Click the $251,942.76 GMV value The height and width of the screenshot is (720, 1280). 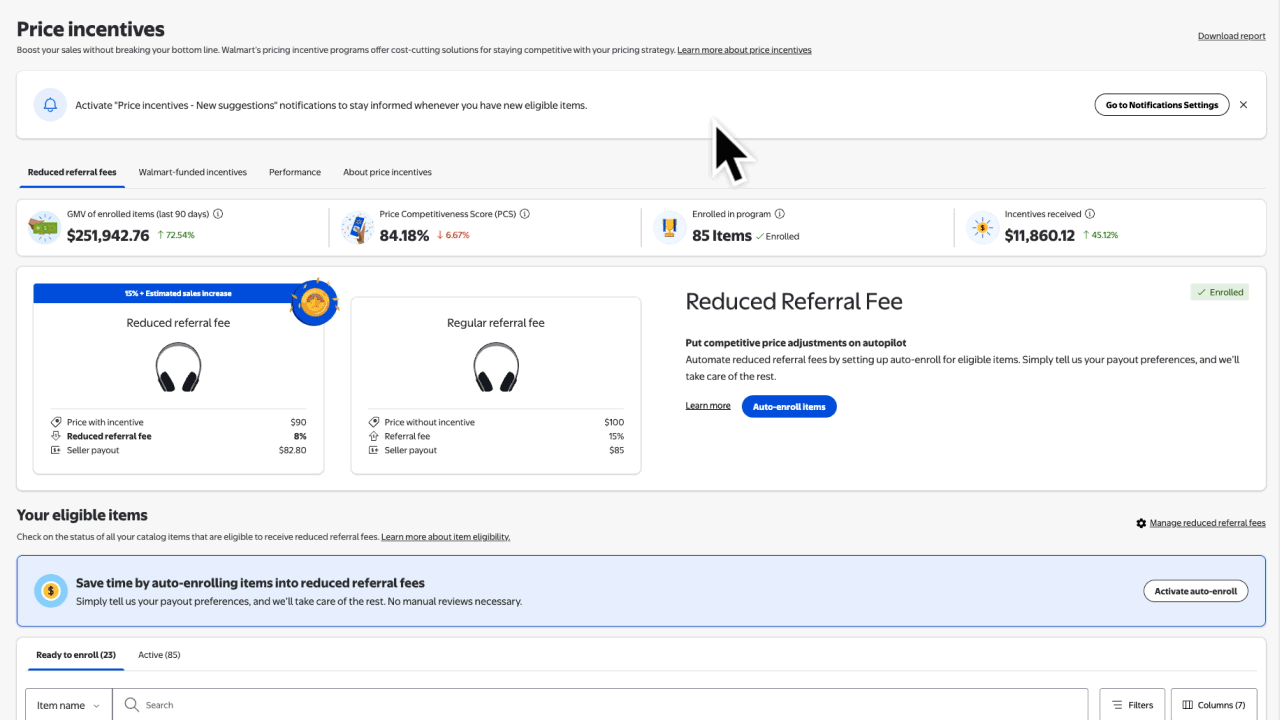(108, 236)
